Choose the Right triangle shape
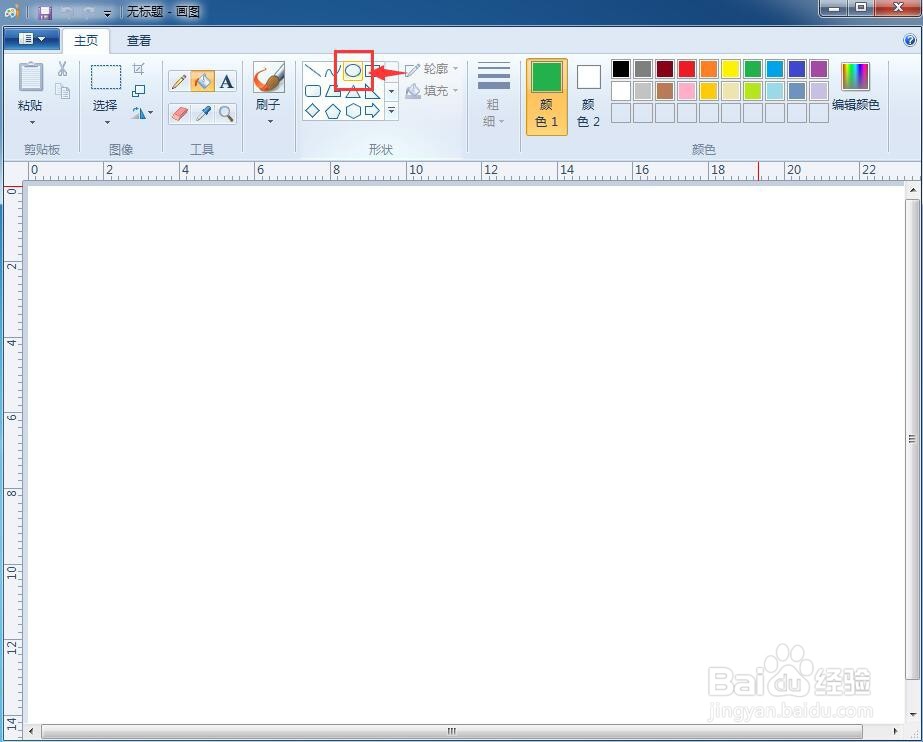Screen dimensions: 923x742 pos(372,91)
